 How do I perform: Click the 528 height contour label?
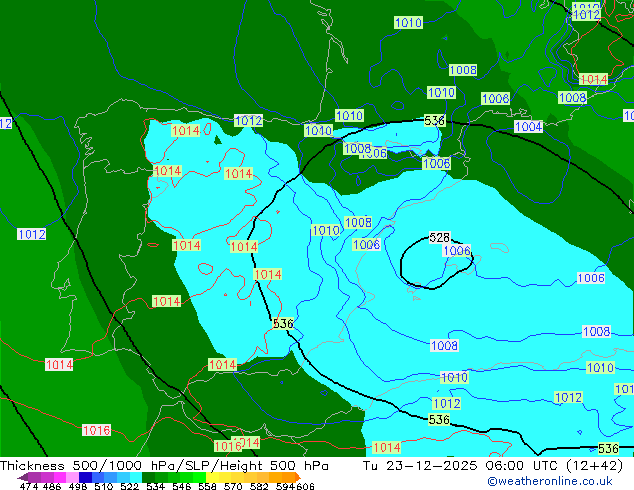pyautogui.click(x=440, y=237)
